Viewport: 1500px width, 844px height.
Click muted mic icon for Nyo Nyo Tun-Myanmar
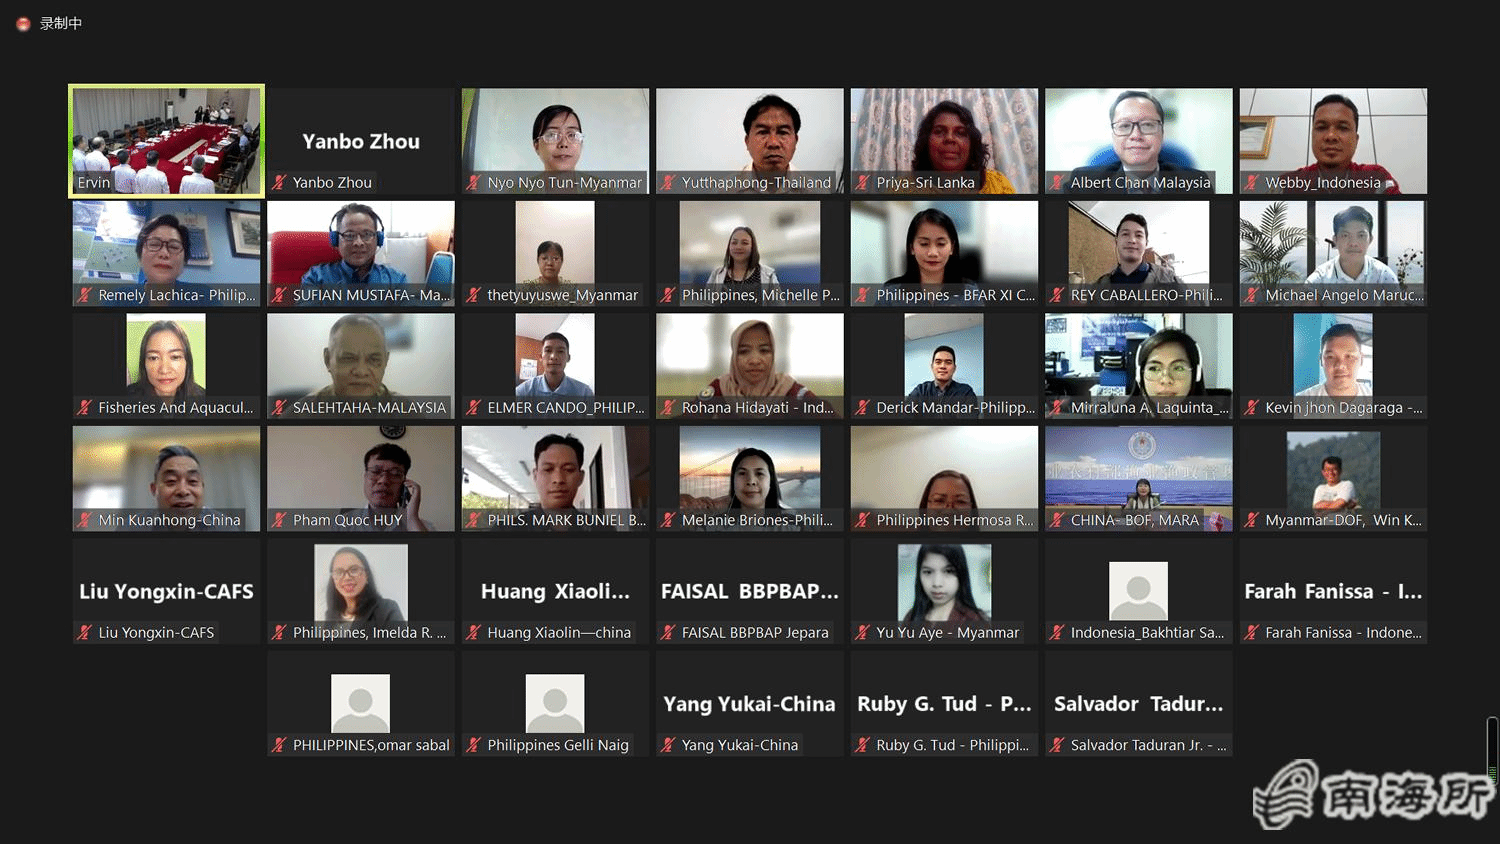tap(474, 183)
